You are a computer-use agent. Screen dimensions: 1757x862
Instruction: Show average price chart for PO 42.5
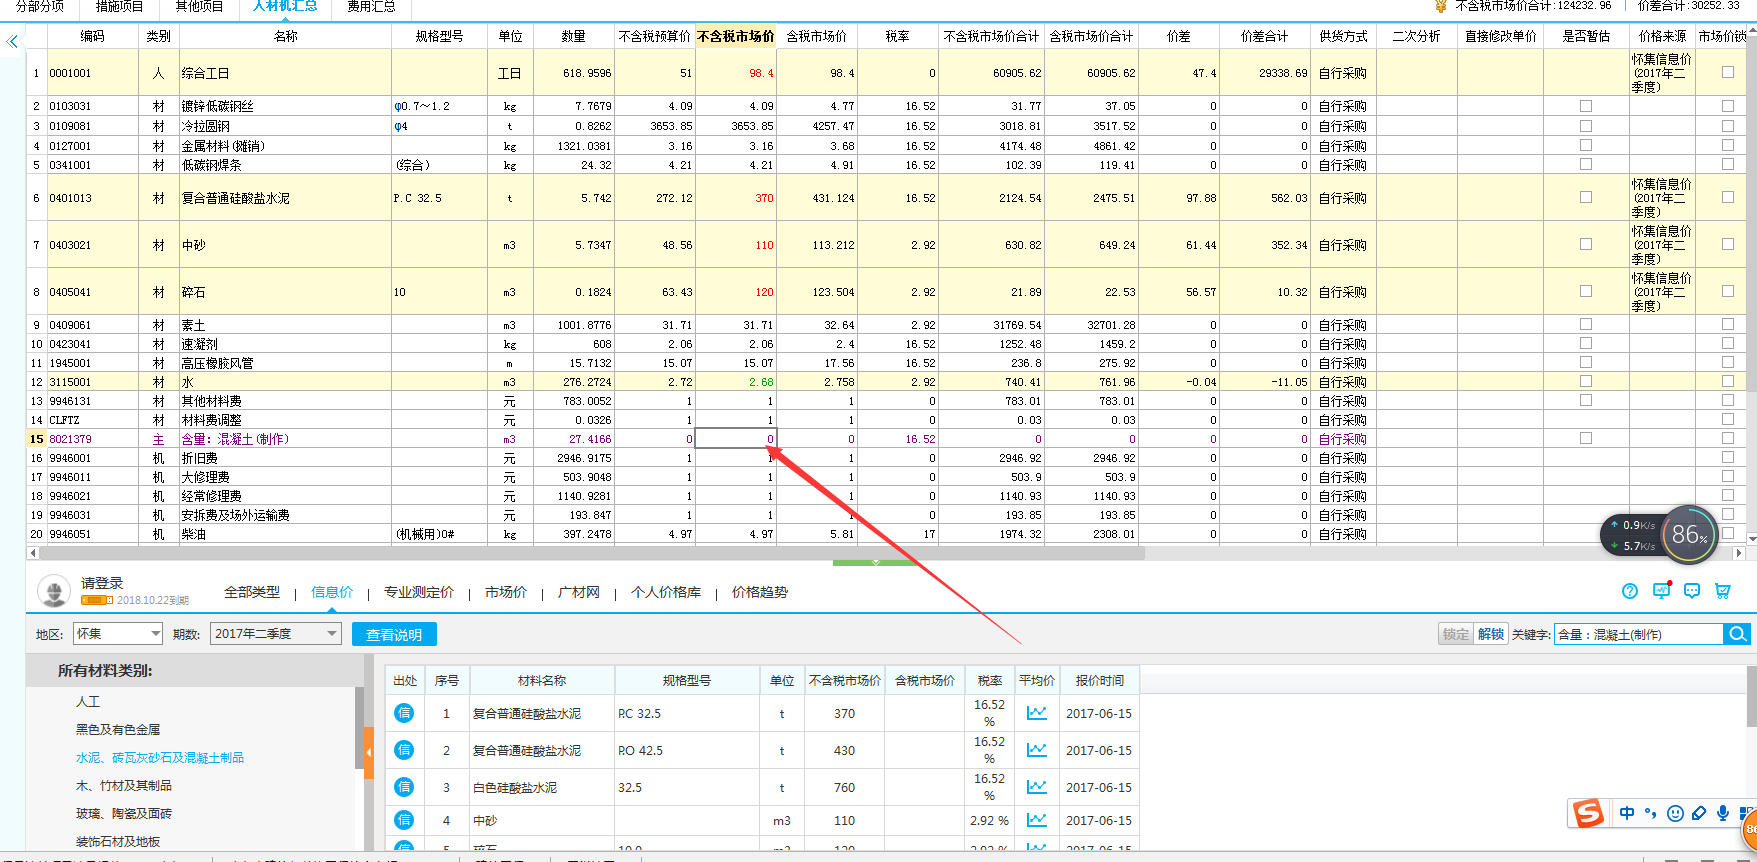click(x=1037, y=750)
